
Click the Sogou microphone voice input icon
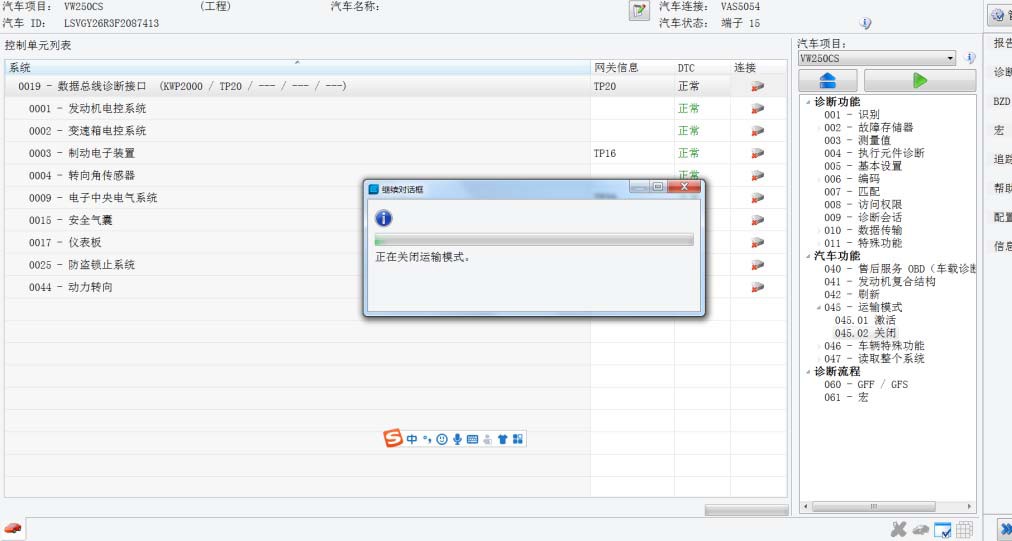pos(457,439)
